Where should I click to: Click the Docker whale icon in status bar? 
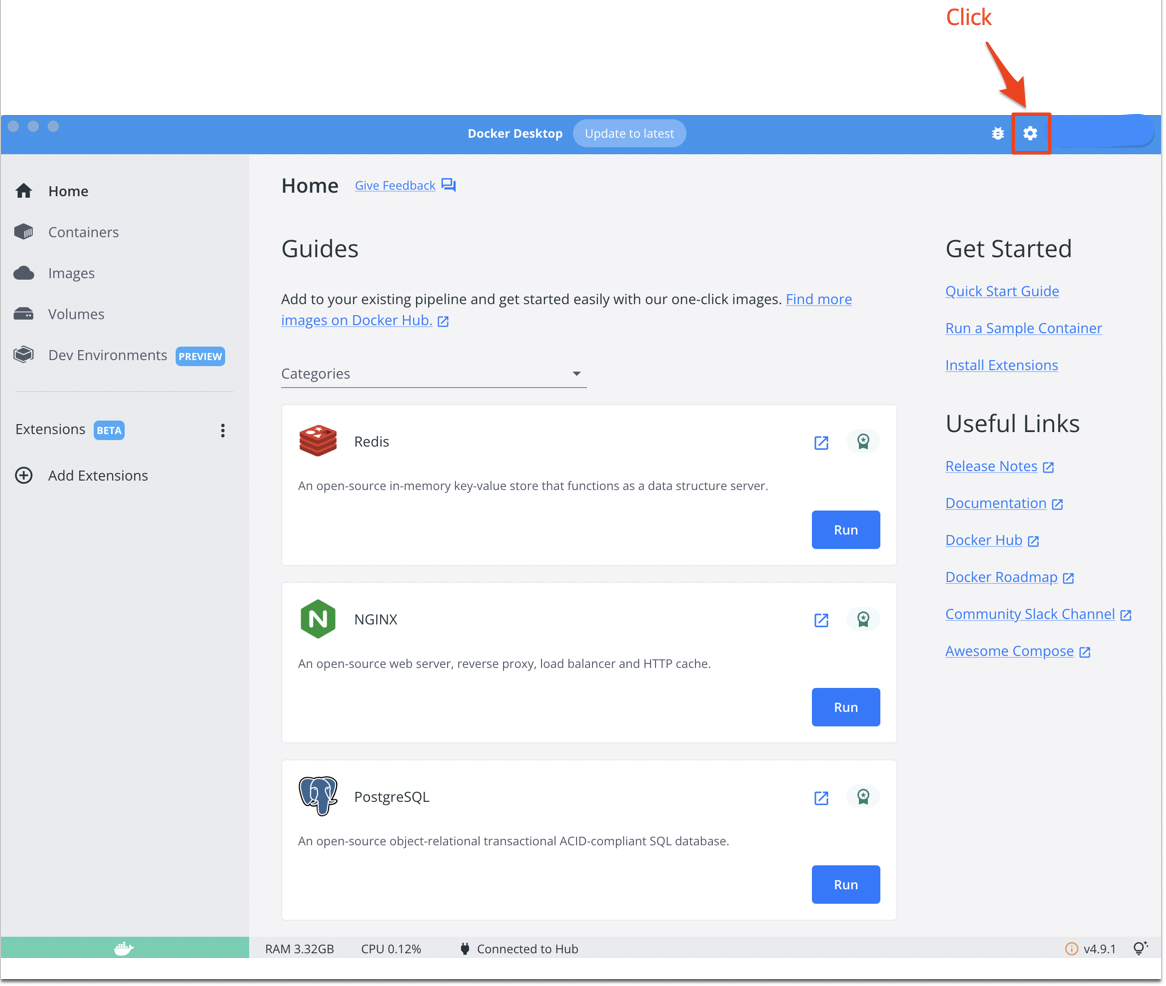[x=124, y=950]
